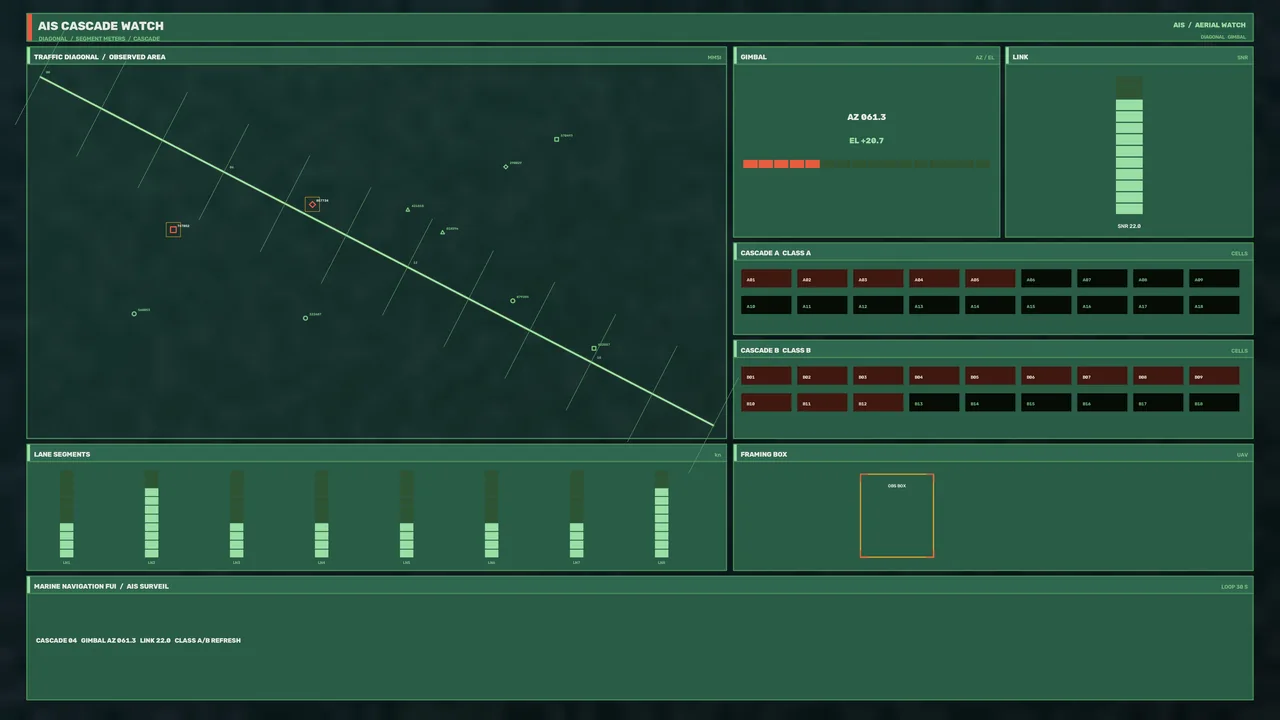Viewport: 1280px width, 720px height.
Task: Pick the green diamond contact on the map
Action: pos(506,166)
